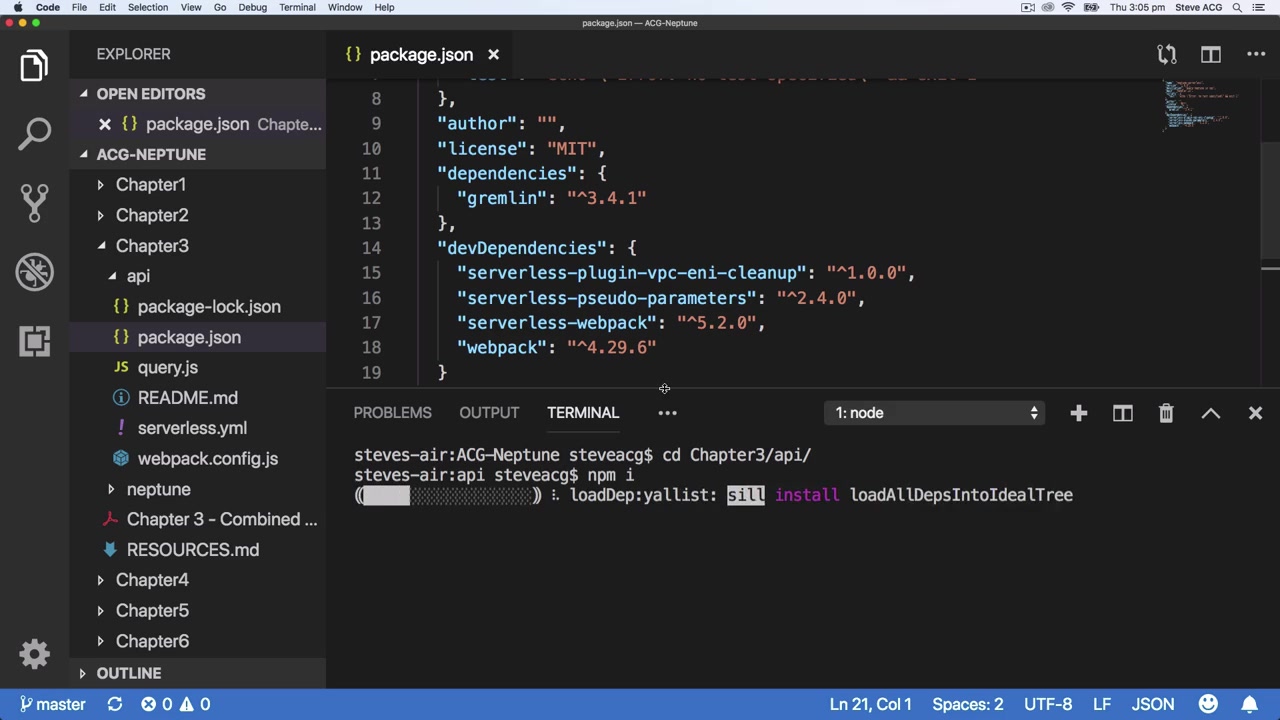Expand the Chapter4 folder
This screenshot has width=1280, height=720.
pos(151,580)
